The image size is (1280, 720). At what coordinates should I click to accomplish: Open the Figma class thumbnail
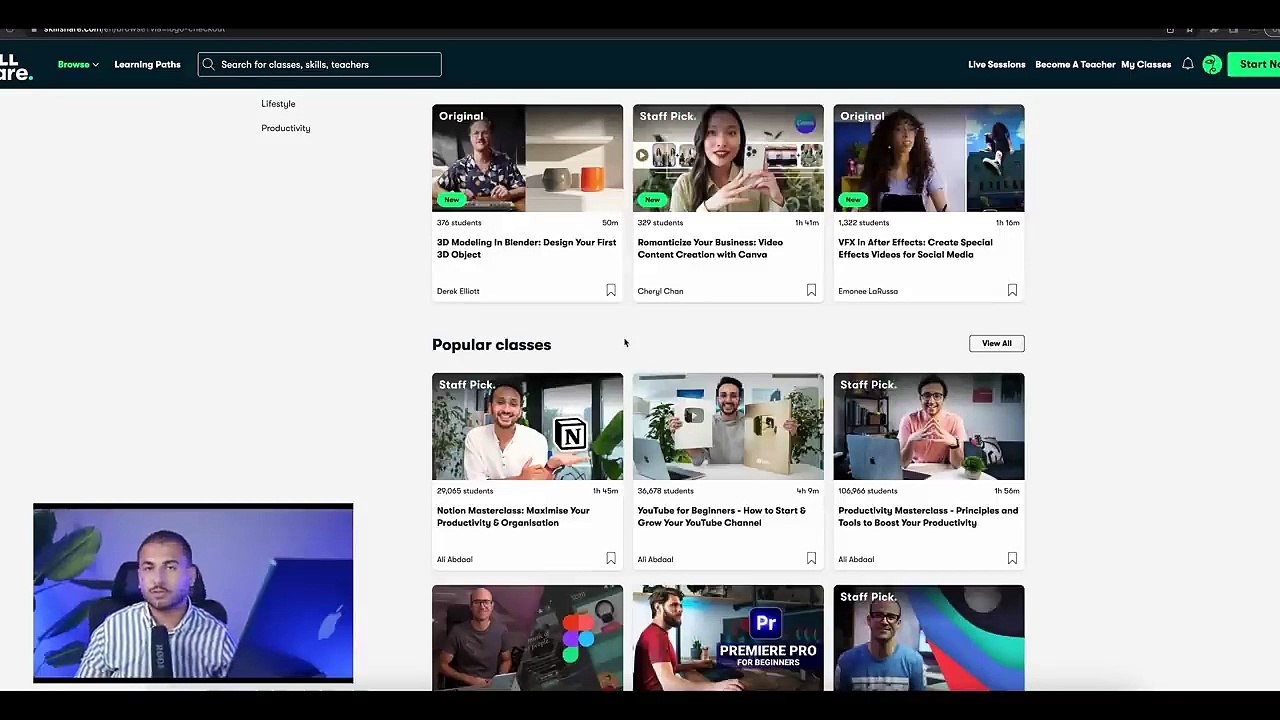pyautogui.click(x=527, y=638)
